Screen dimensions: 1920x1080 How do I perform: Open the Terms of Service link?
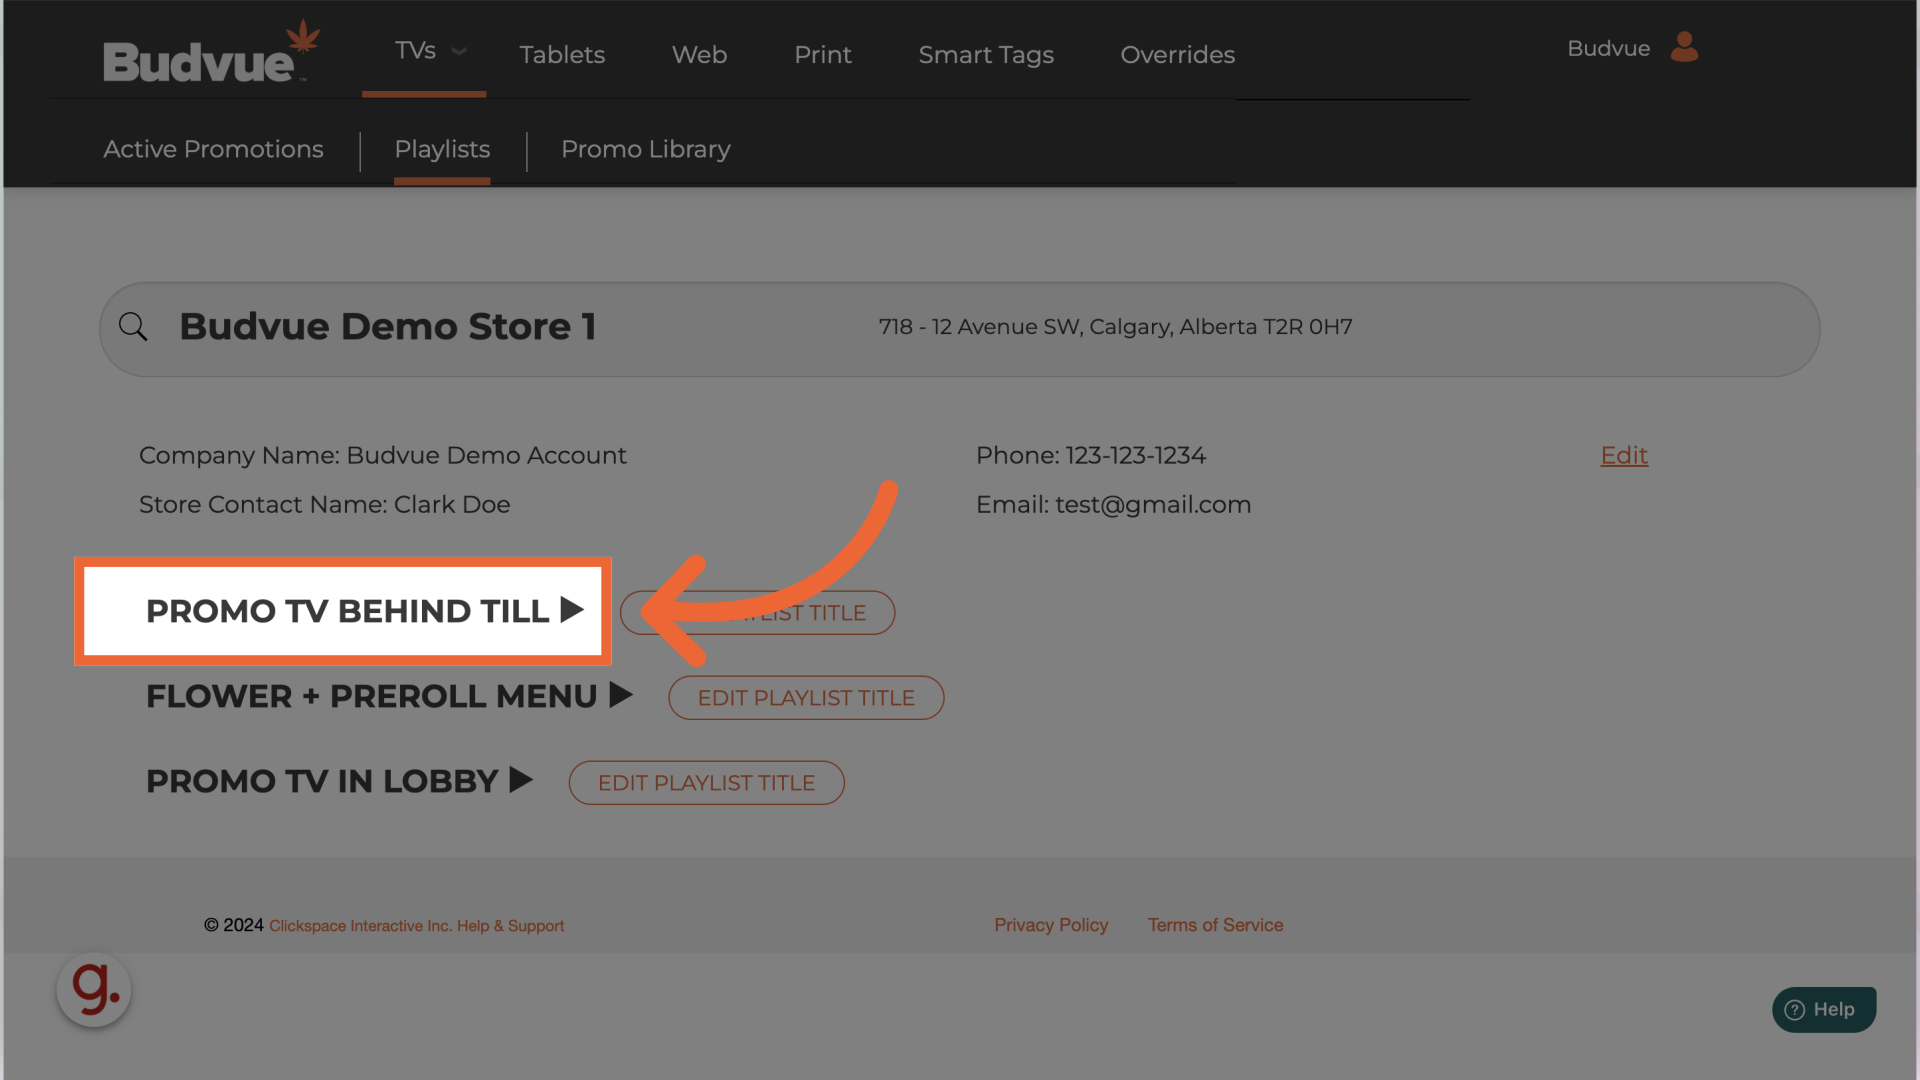[1215, 925]
